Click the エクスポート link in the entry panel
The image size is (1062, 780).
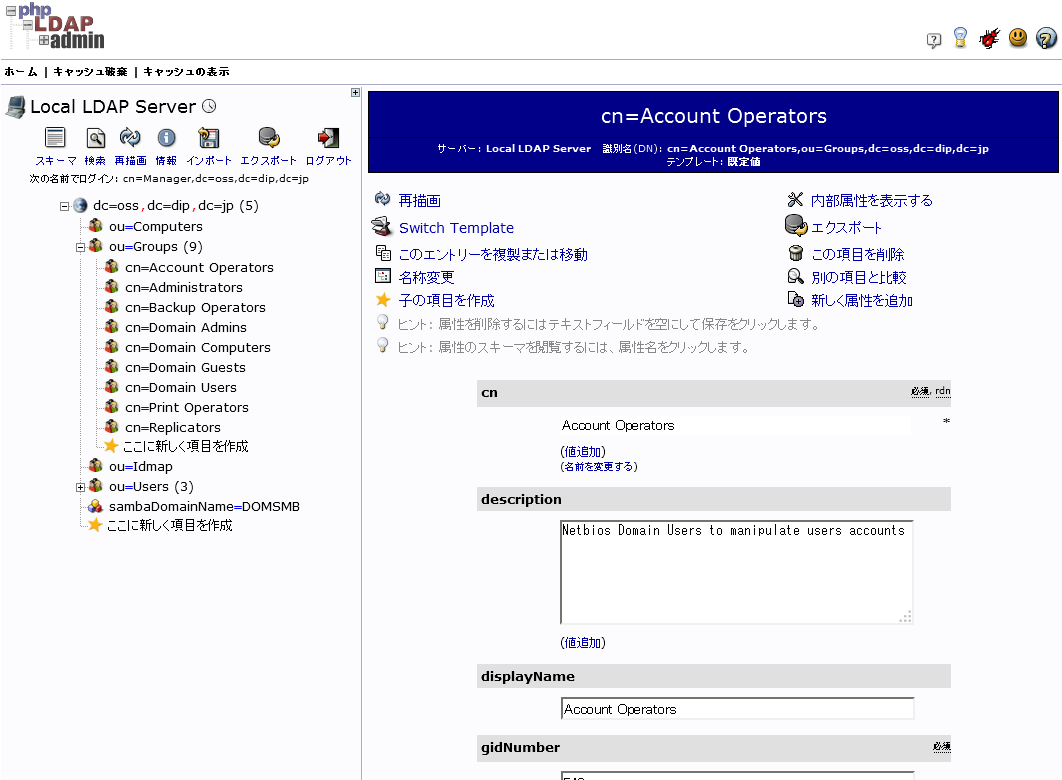coord(847,228)
